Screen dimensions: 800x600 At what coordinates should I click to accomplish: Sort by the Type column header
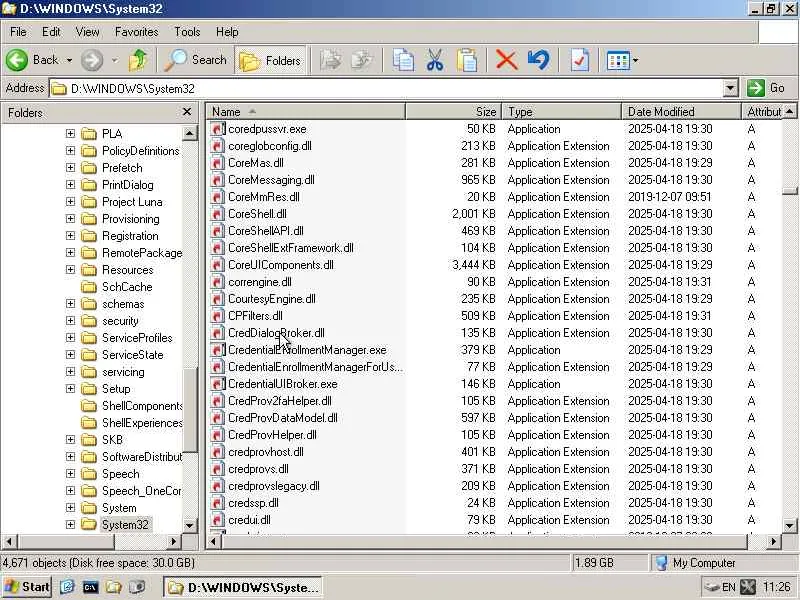point(561,111)
